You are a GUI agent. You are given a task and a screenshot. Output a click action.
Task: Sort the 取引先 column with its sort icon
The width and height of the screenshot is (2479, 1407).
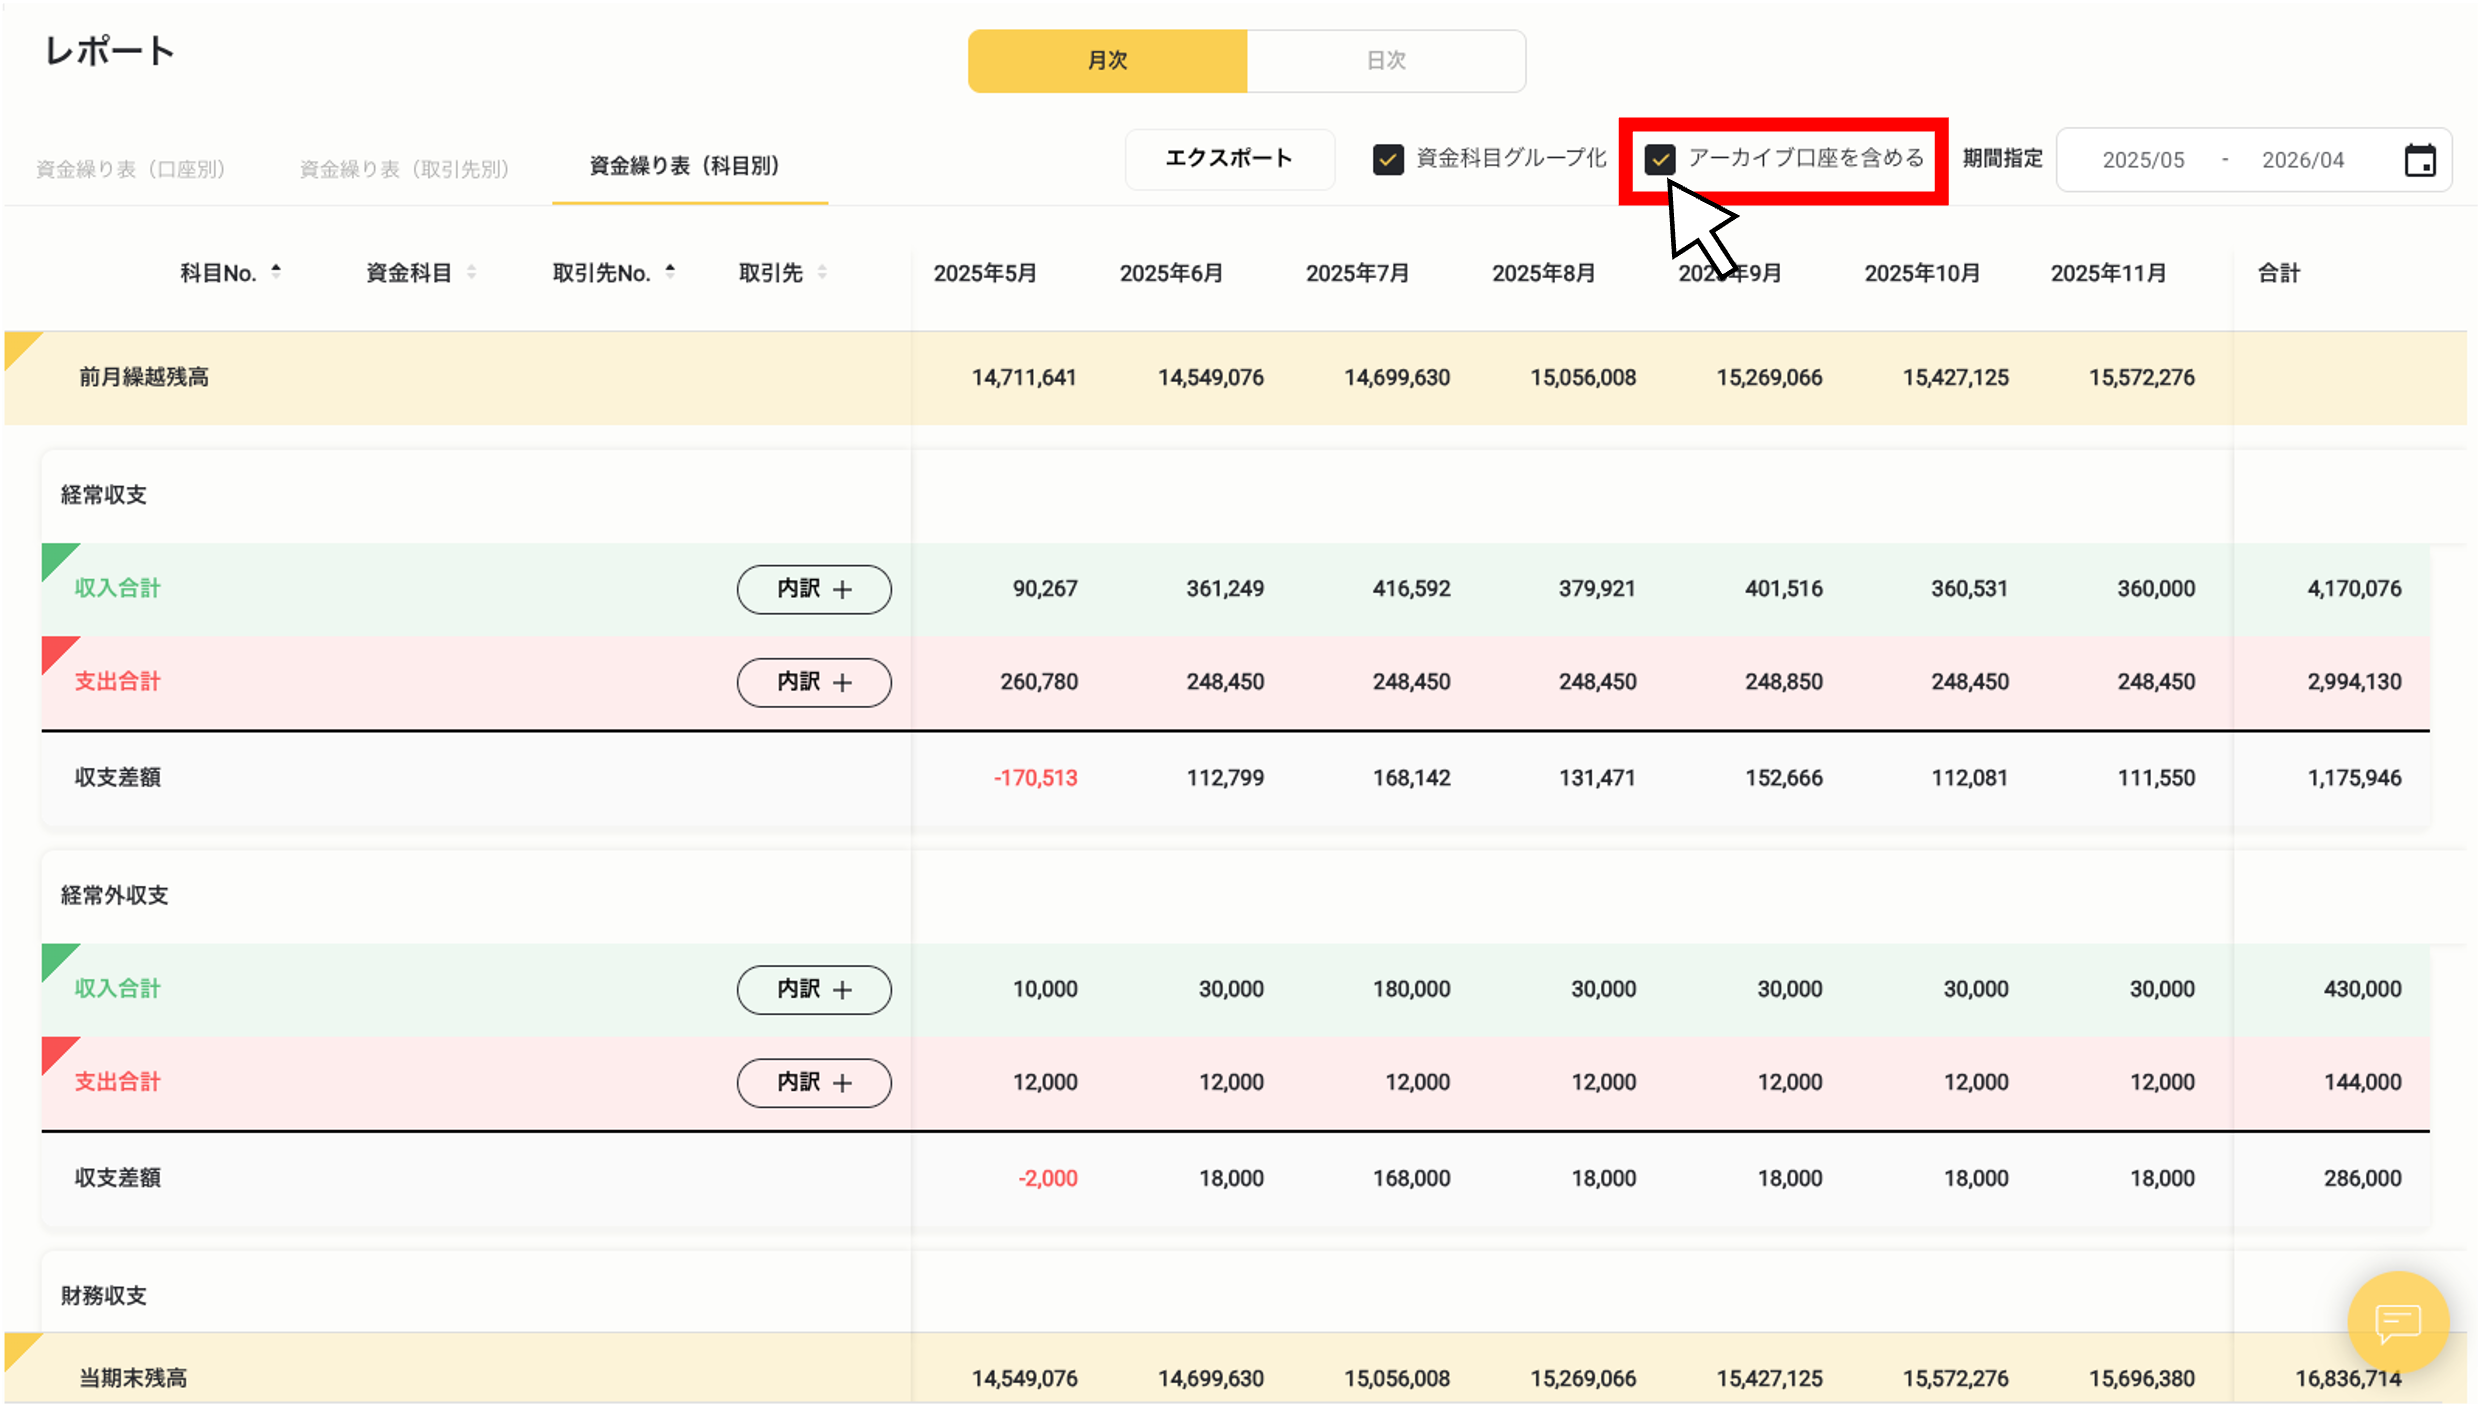821,271
